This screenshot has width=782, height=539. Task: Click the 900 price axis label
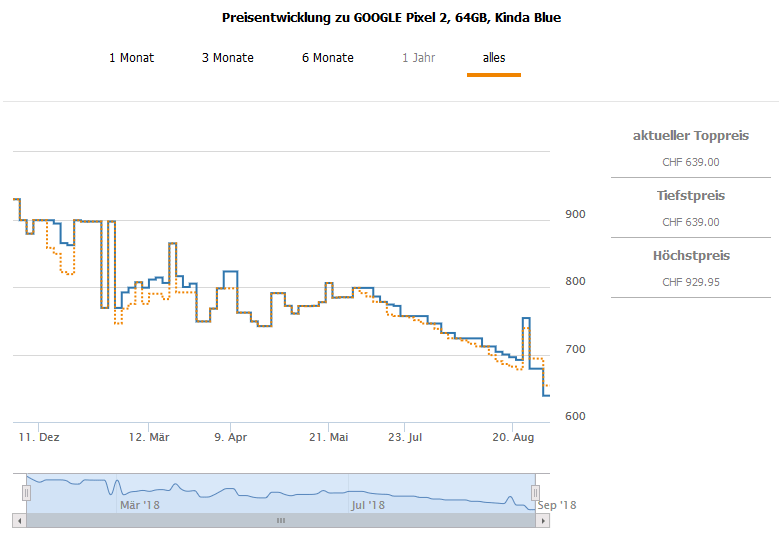pyautogui.click(x=575, y=215)
